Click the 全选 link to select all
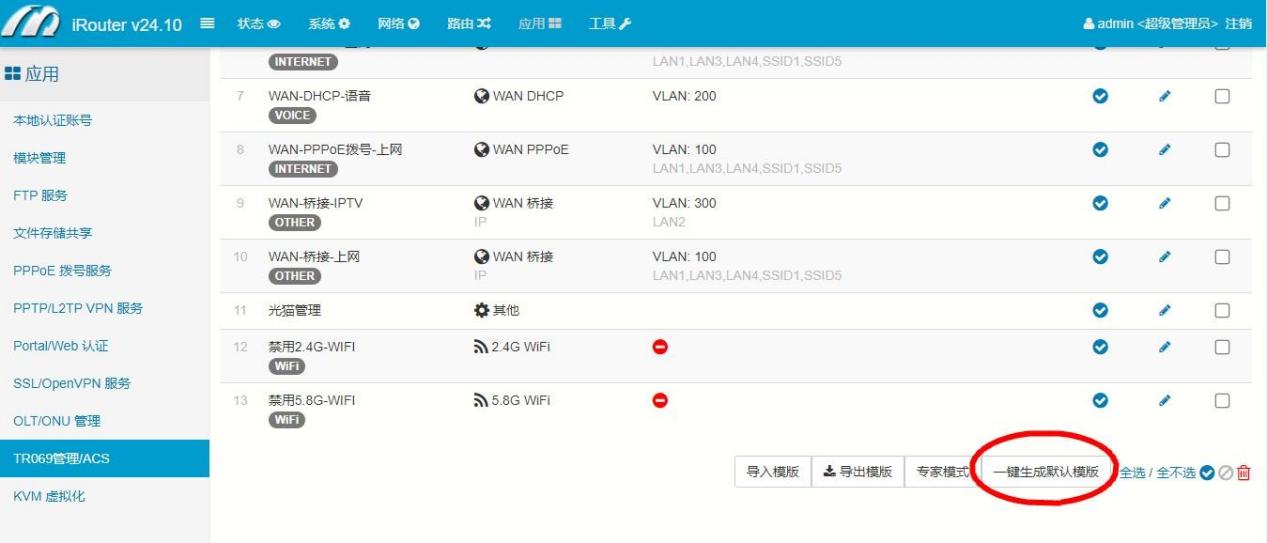Image resolution: width=1267 pixels, height=543 pixels. click(x=1132, y=473)
